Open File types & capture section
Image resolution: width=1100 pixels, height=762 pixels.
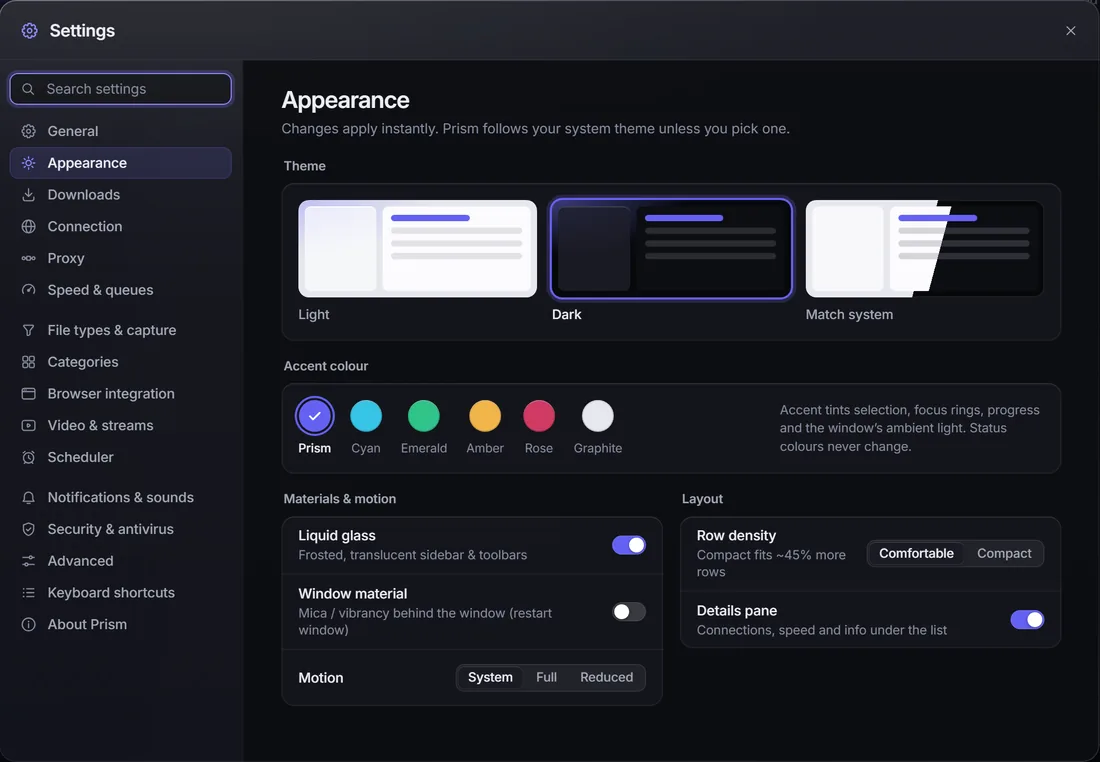pos(121,330)
